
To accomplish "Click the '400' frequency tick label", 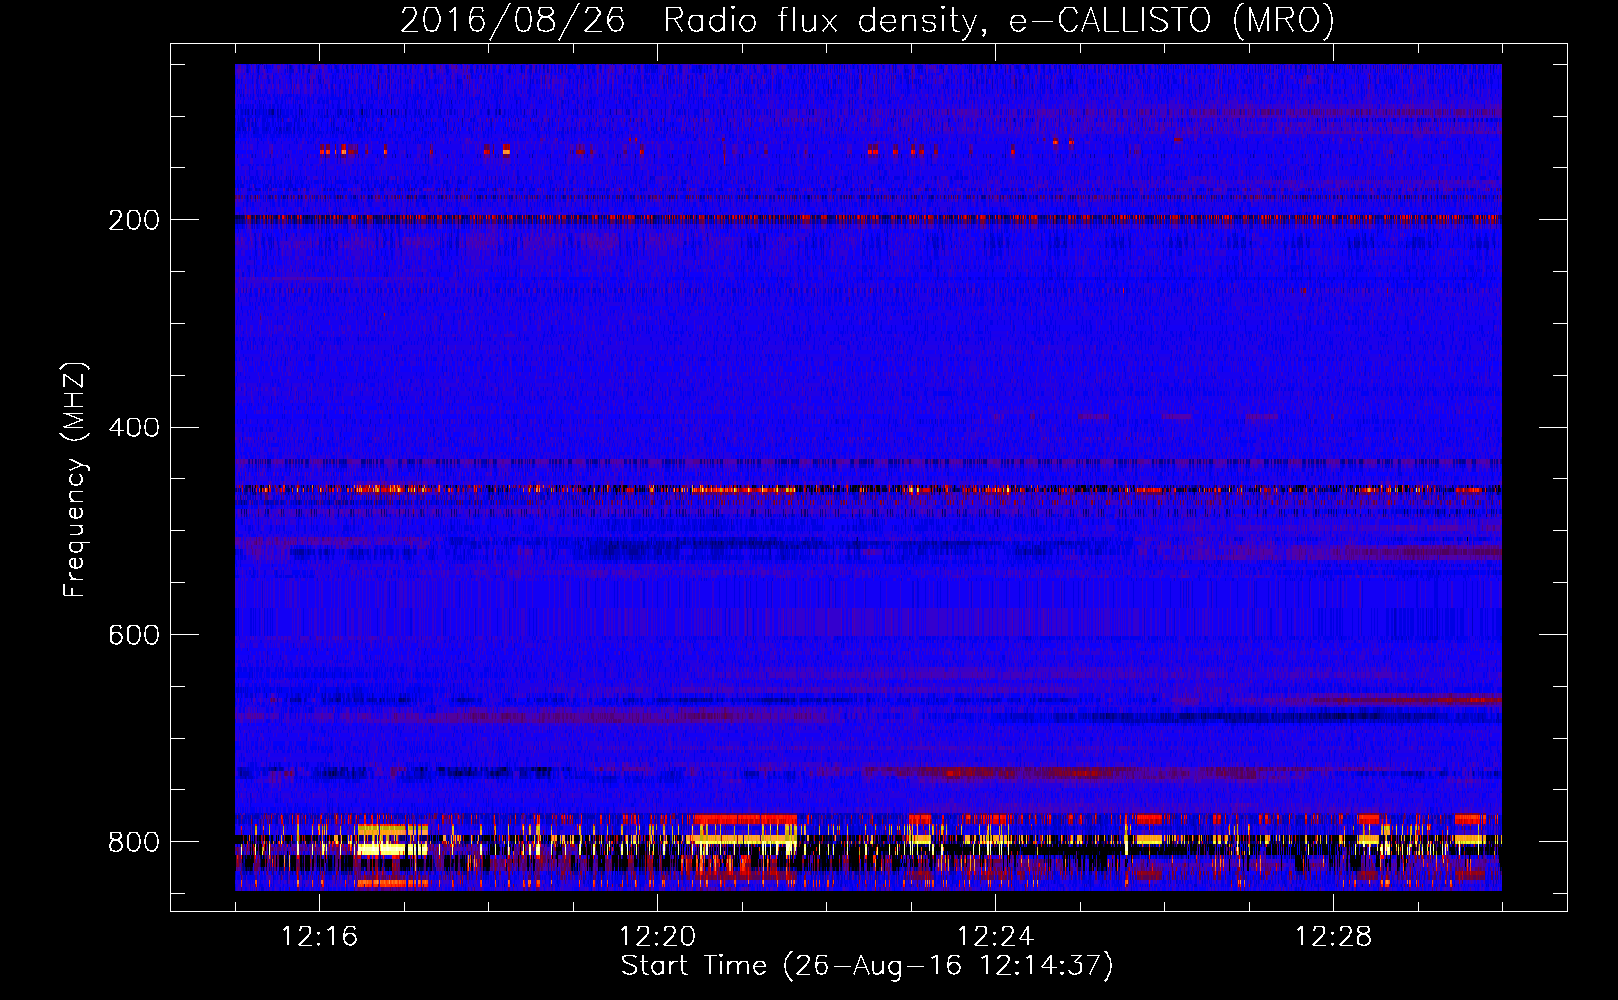I will click(x=133, y=428).
